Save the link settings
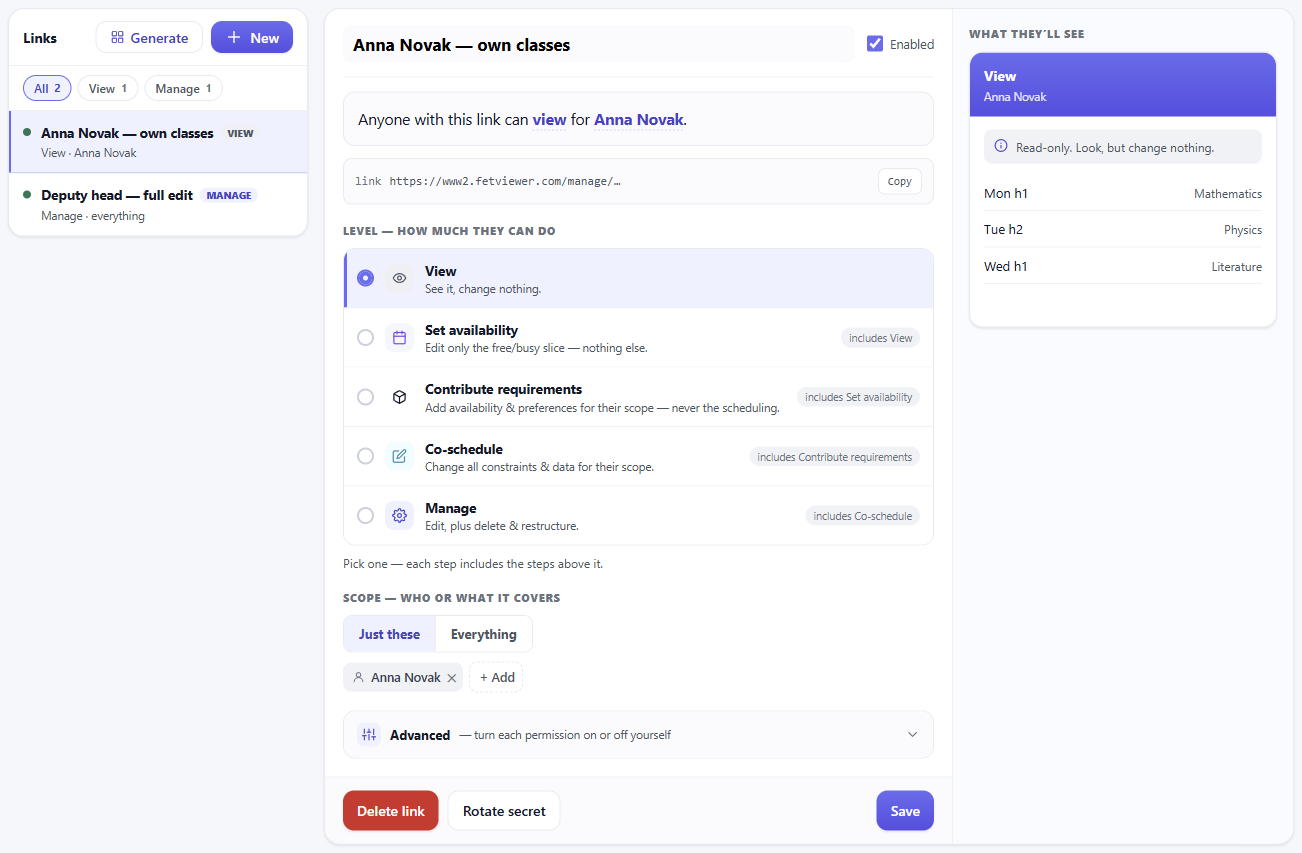Image resolution: width=1302 pixels, height=853 pixels. click(905, 811)
